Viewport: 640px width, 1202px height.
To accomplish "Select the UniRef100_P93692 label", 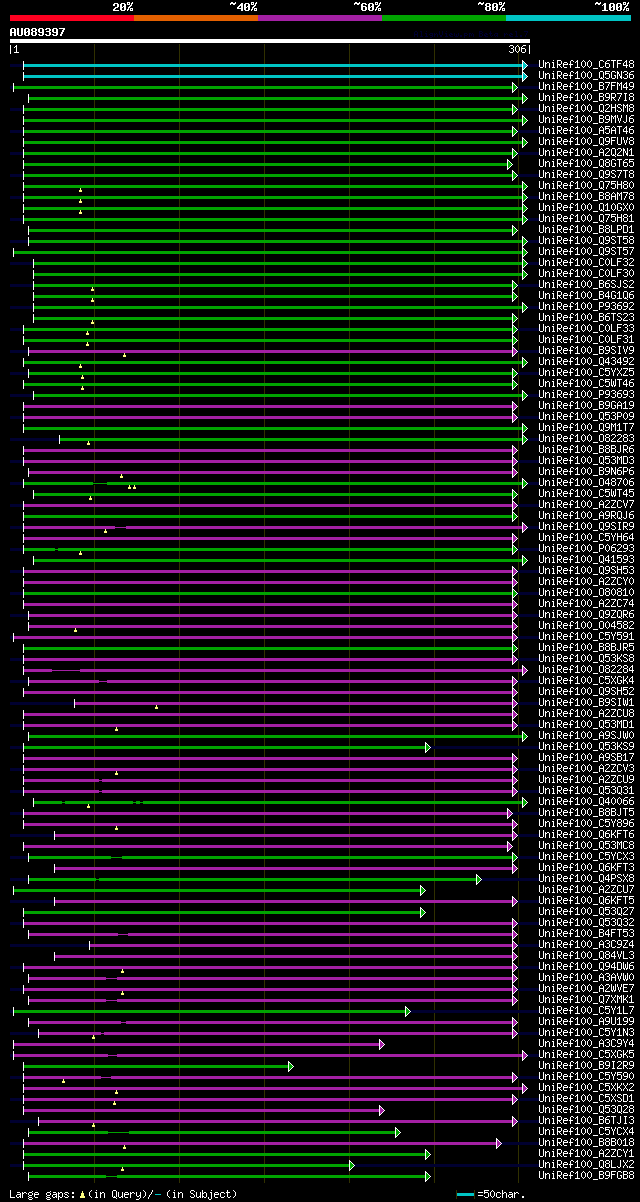I will pyautogui.click(x=586, y=306).
